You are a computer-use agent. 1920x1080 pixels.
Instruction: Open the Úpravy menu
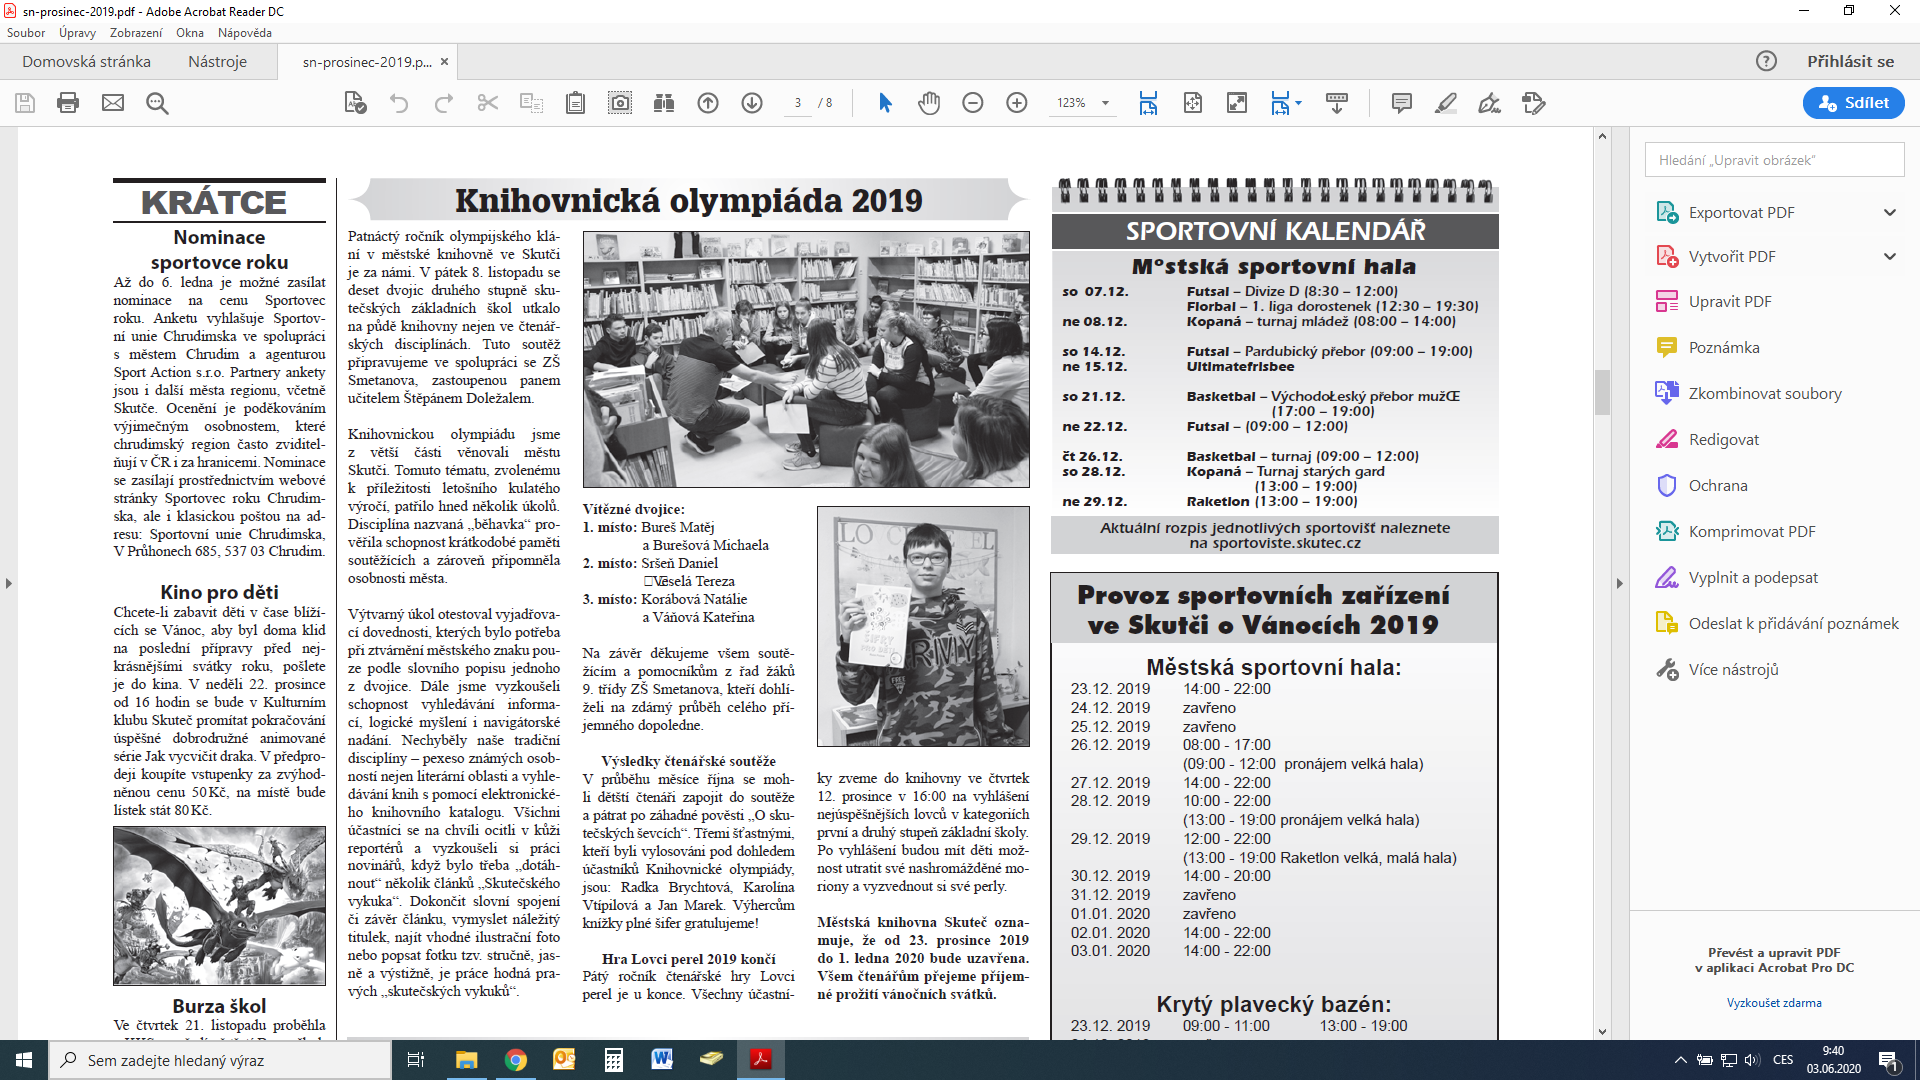pos(77,33)
